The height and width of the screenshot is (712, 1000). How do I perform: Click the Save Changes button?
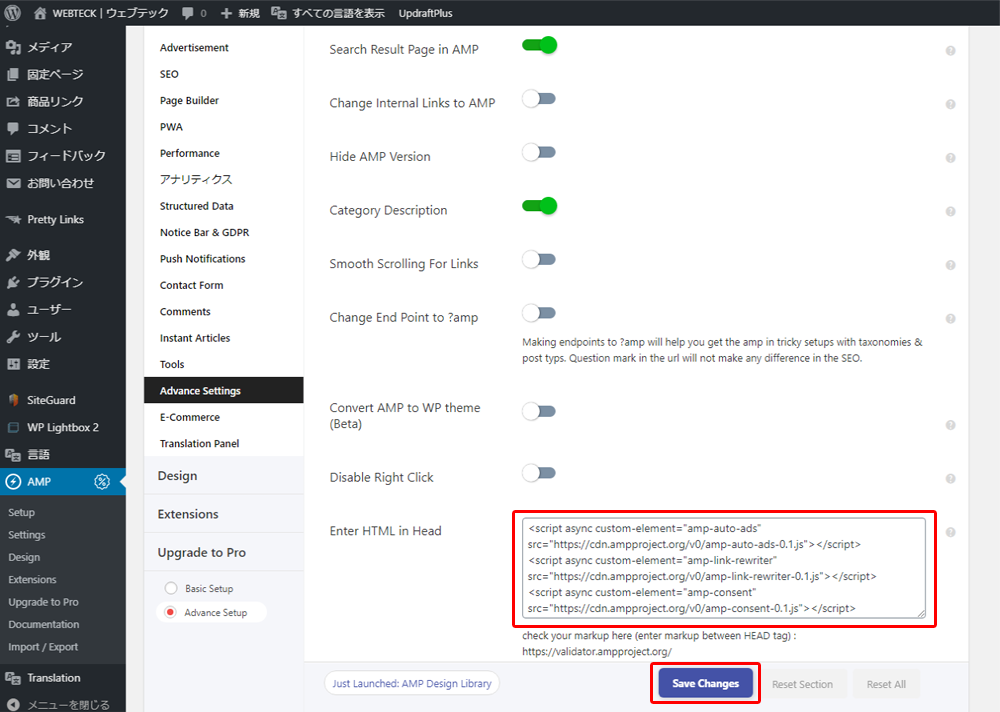pos(705,683)
